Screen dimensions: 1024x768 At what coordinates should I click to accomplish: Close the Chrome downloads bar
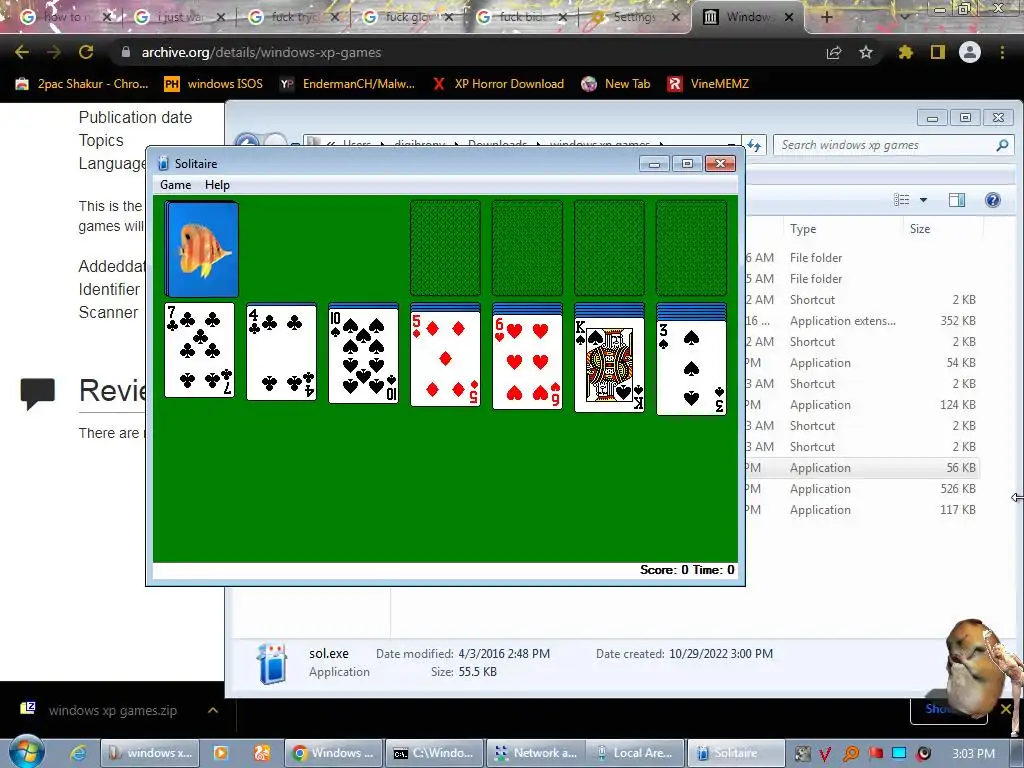(1006, 709)
